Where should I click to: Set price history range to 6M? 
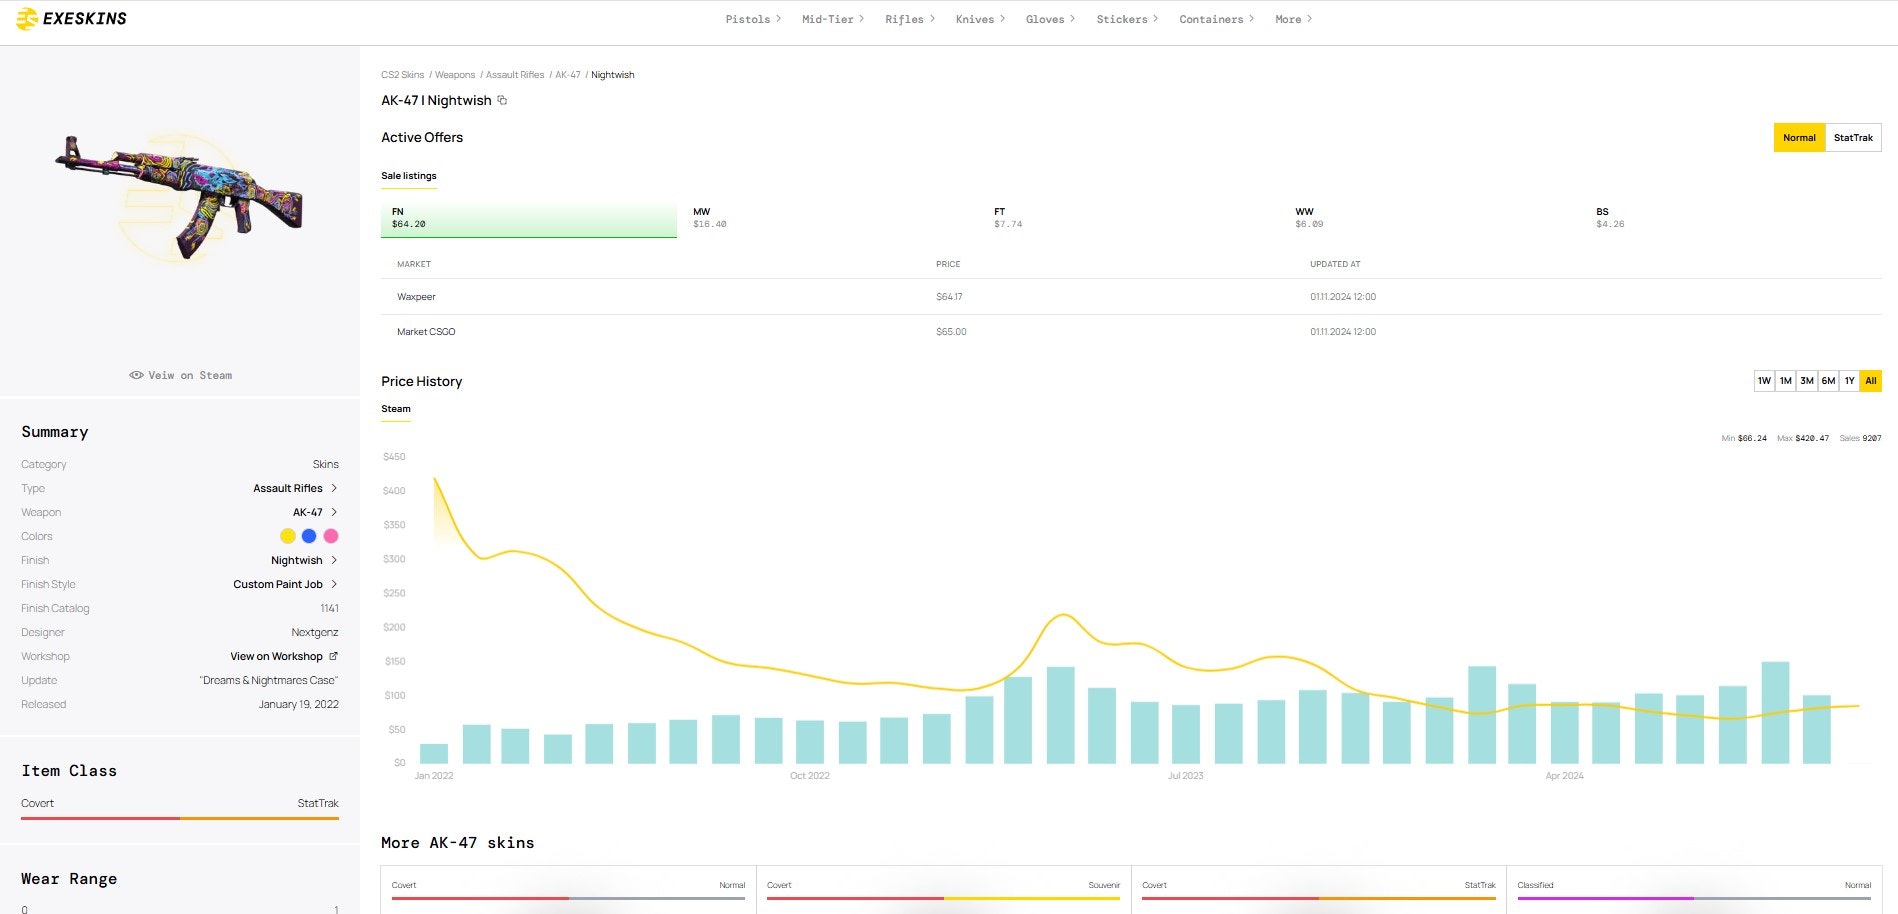point(1828,381)
